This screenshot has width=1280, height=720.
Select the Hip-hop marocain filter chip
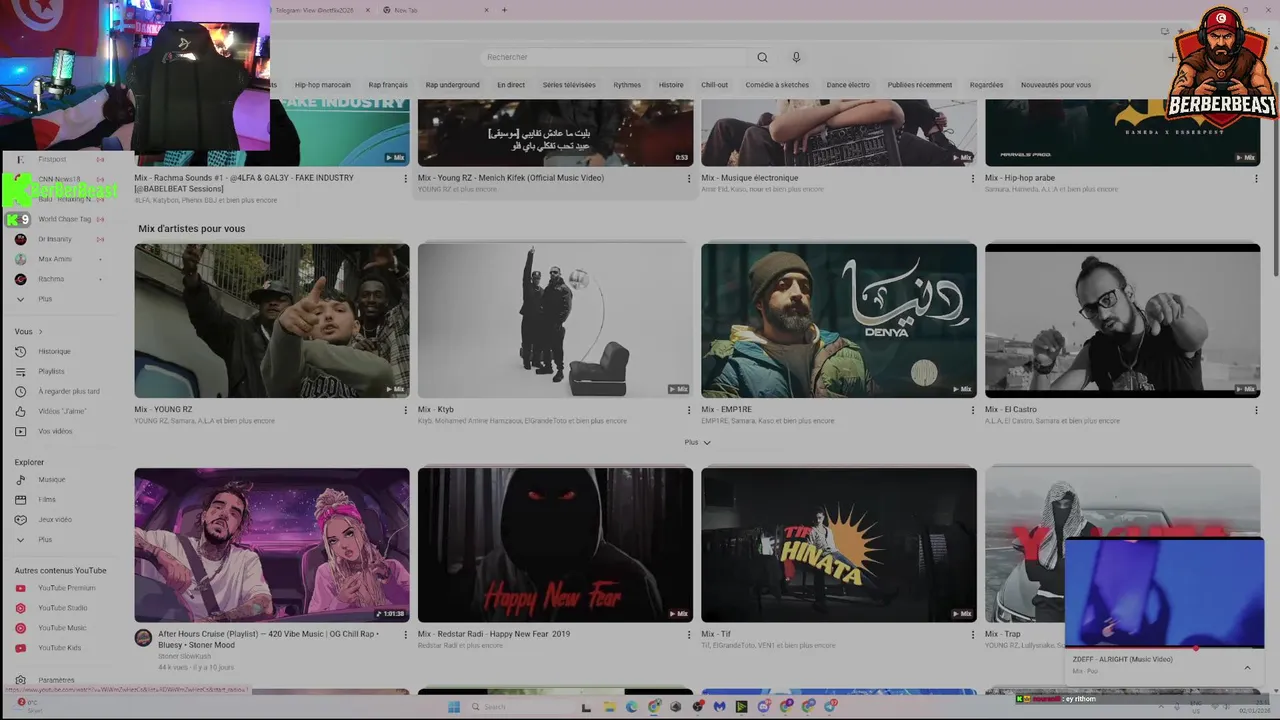(x=322, y=85)
